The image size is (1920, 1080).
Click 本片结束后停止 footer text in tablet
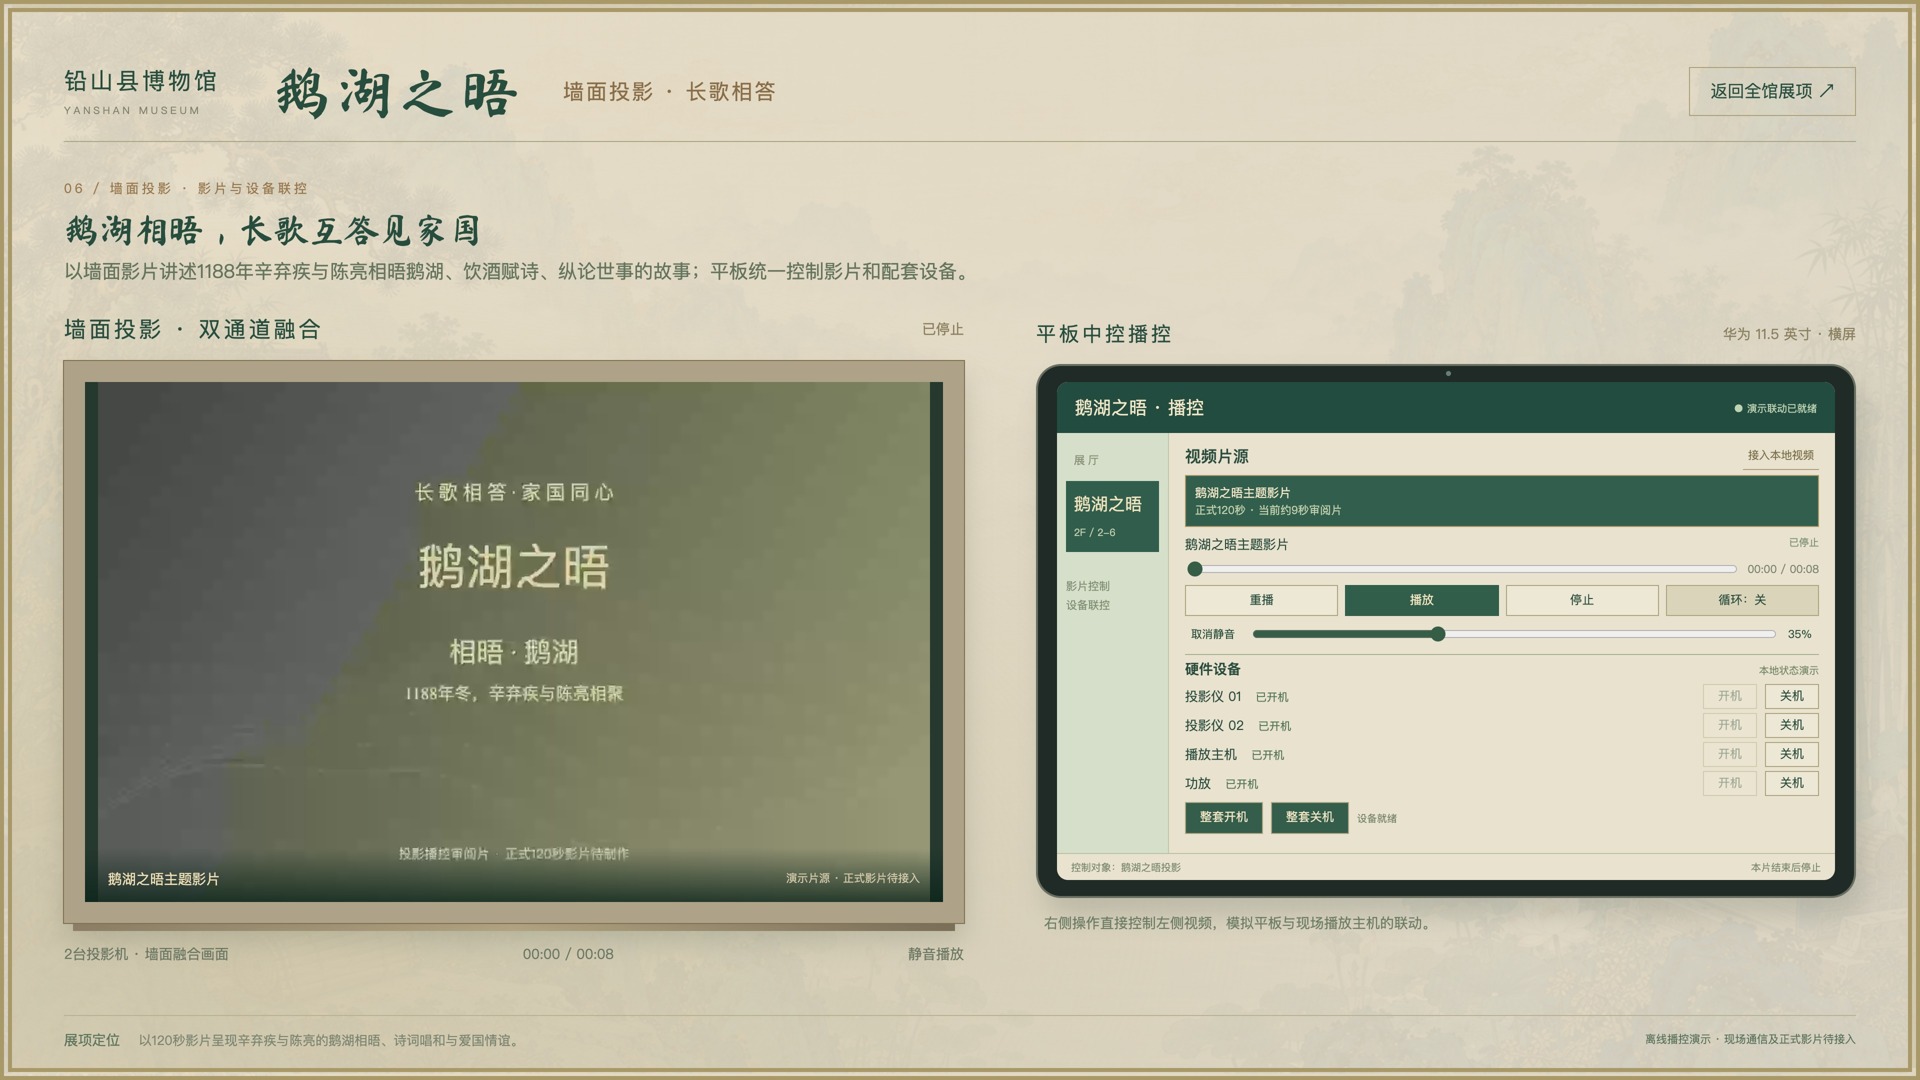1786,867
